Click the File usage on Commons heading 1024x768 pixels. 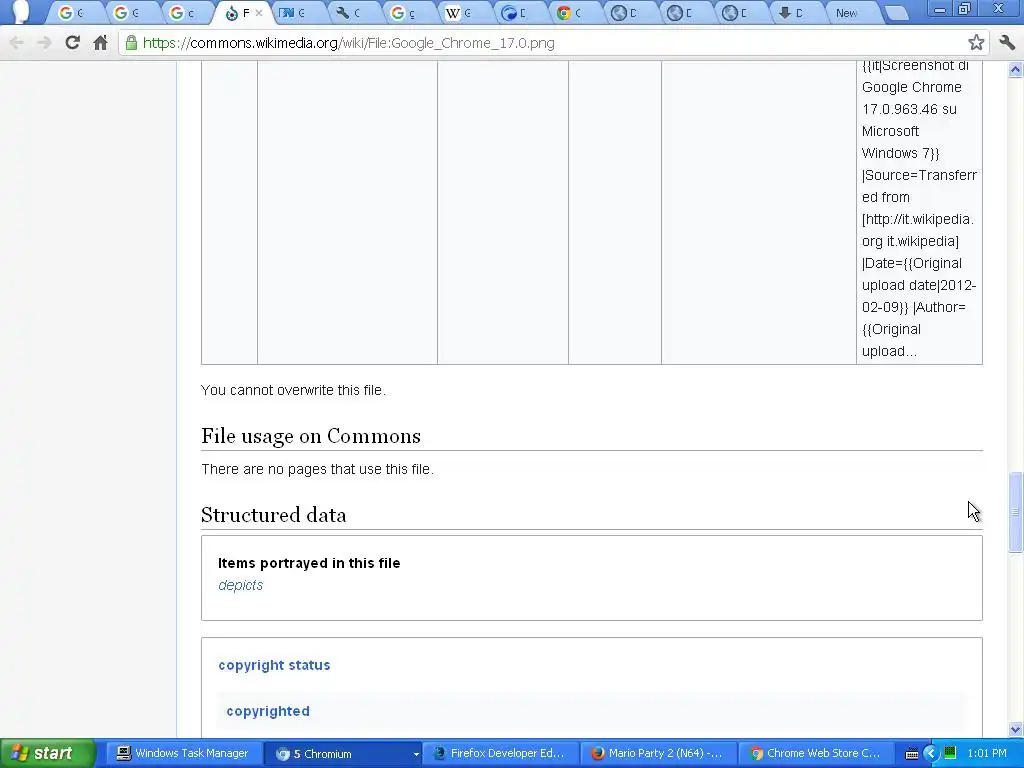[311, 436]
